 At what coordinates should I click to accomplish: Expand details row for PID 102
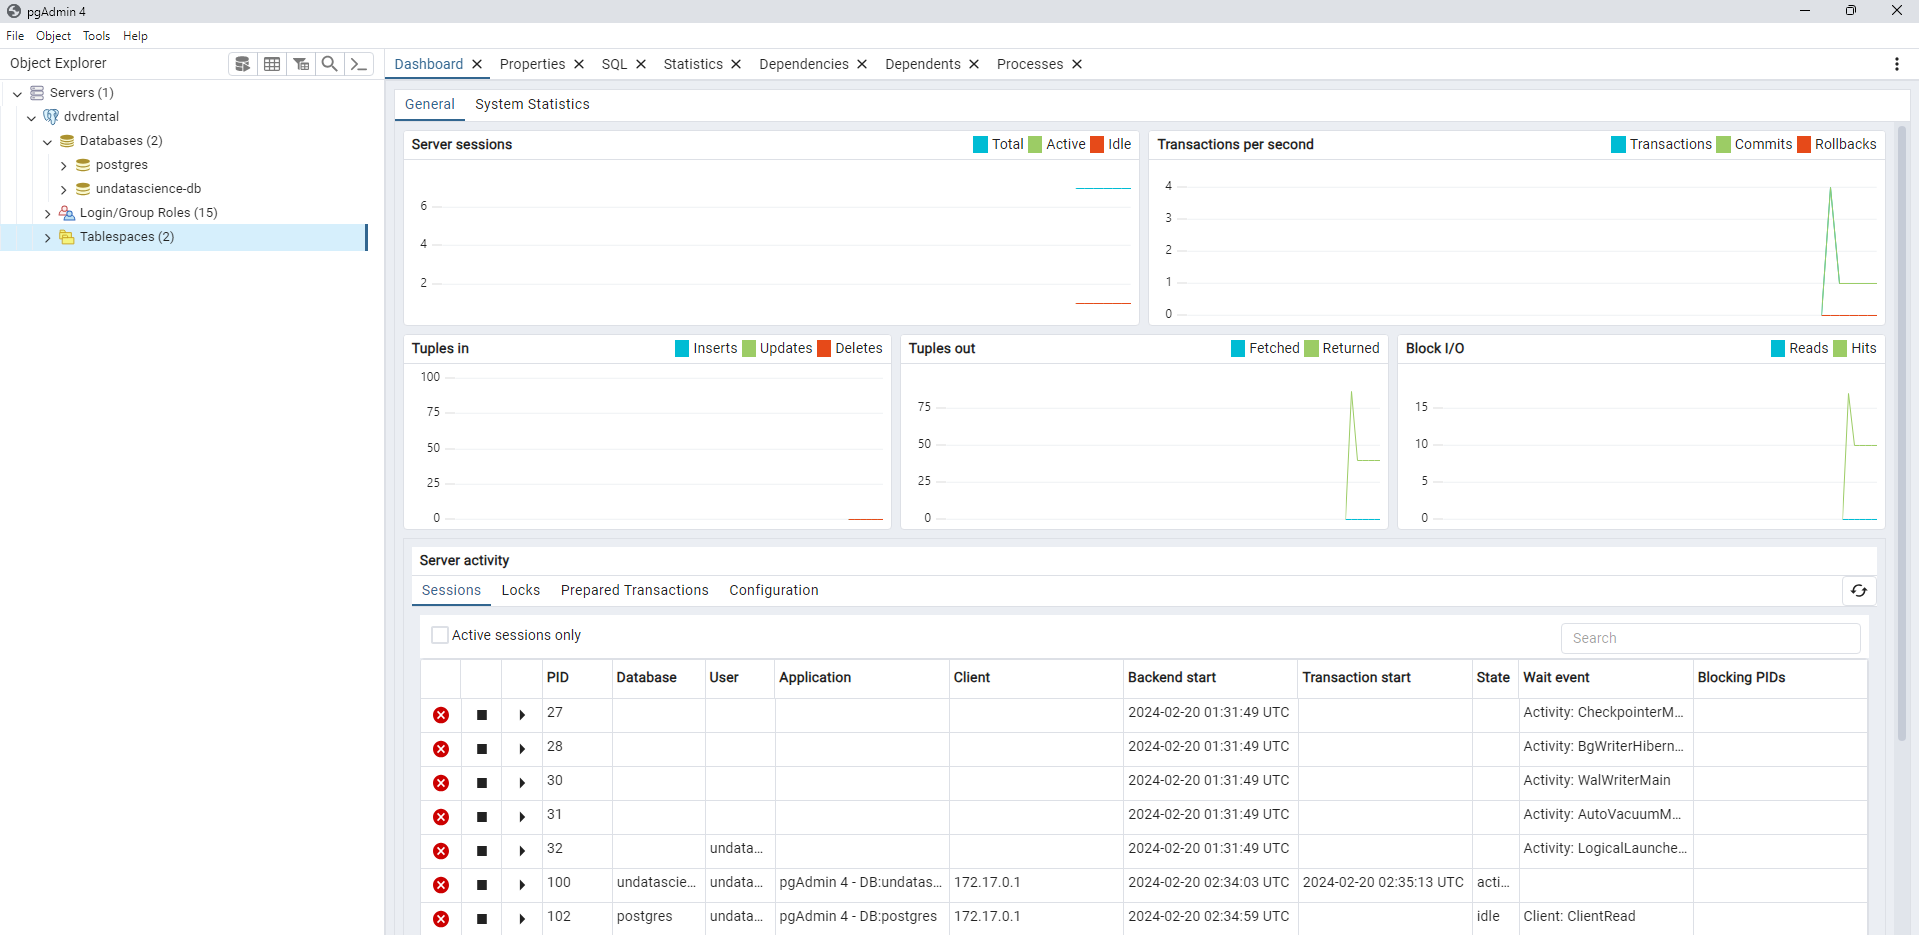[522, 919]
